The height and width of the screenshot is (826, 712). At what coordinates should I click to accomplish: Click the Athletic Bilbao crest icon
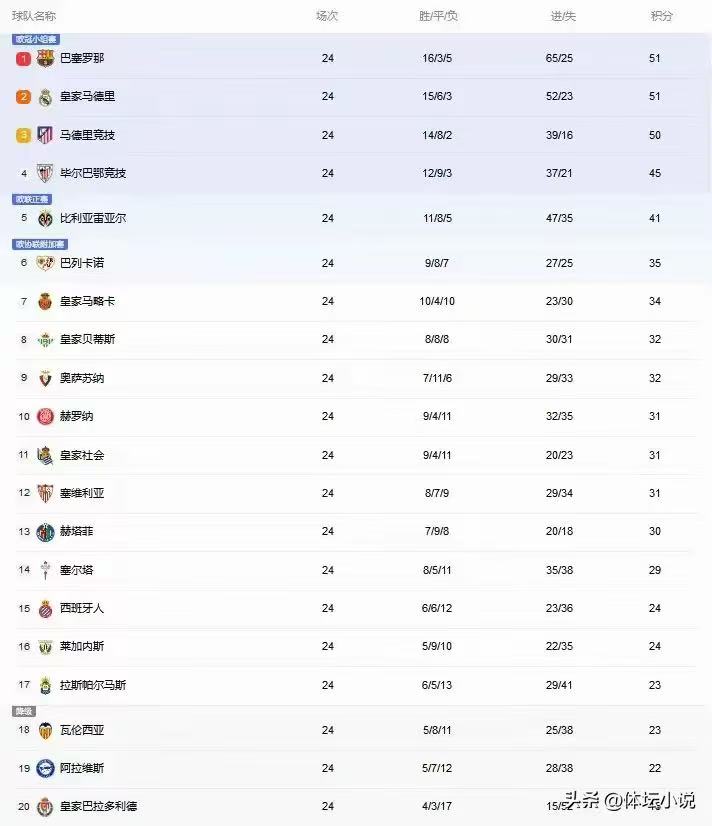tap(45, 173)
